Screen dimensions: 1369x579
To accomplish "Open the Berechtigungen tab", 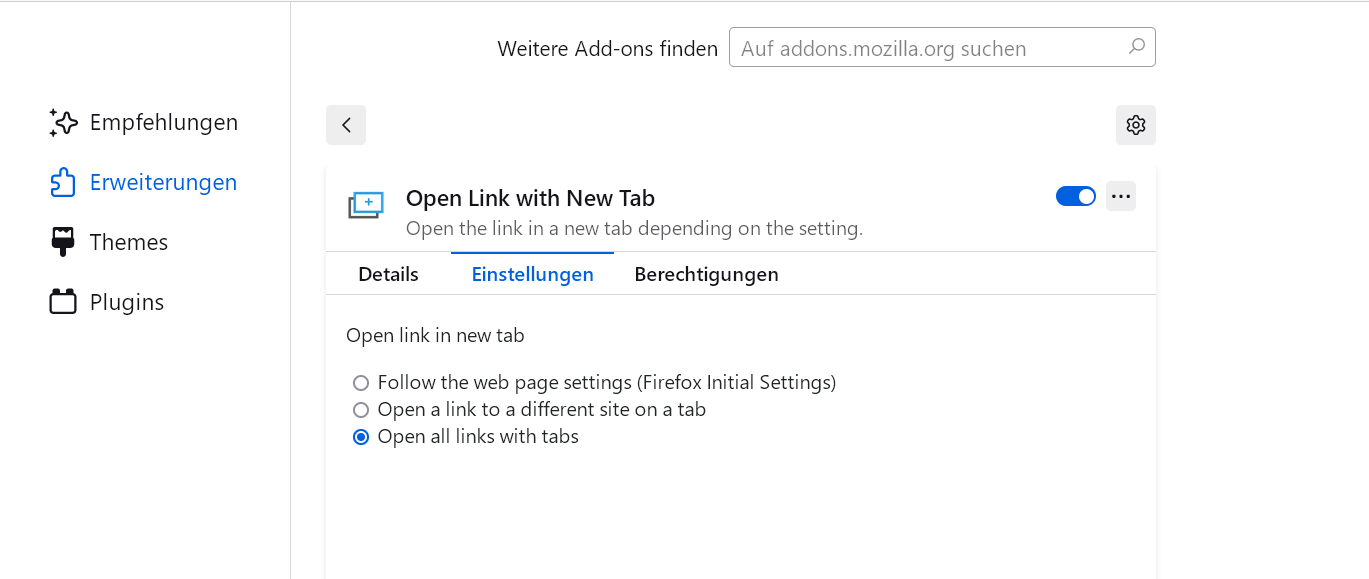I will tap(706, 274).
